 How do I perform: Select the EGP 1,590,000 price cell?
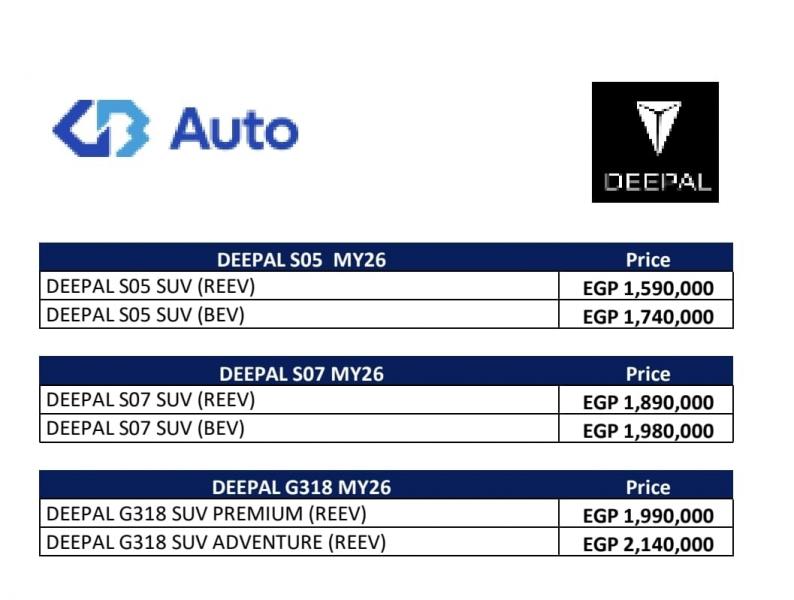click(x=648, y=288)
